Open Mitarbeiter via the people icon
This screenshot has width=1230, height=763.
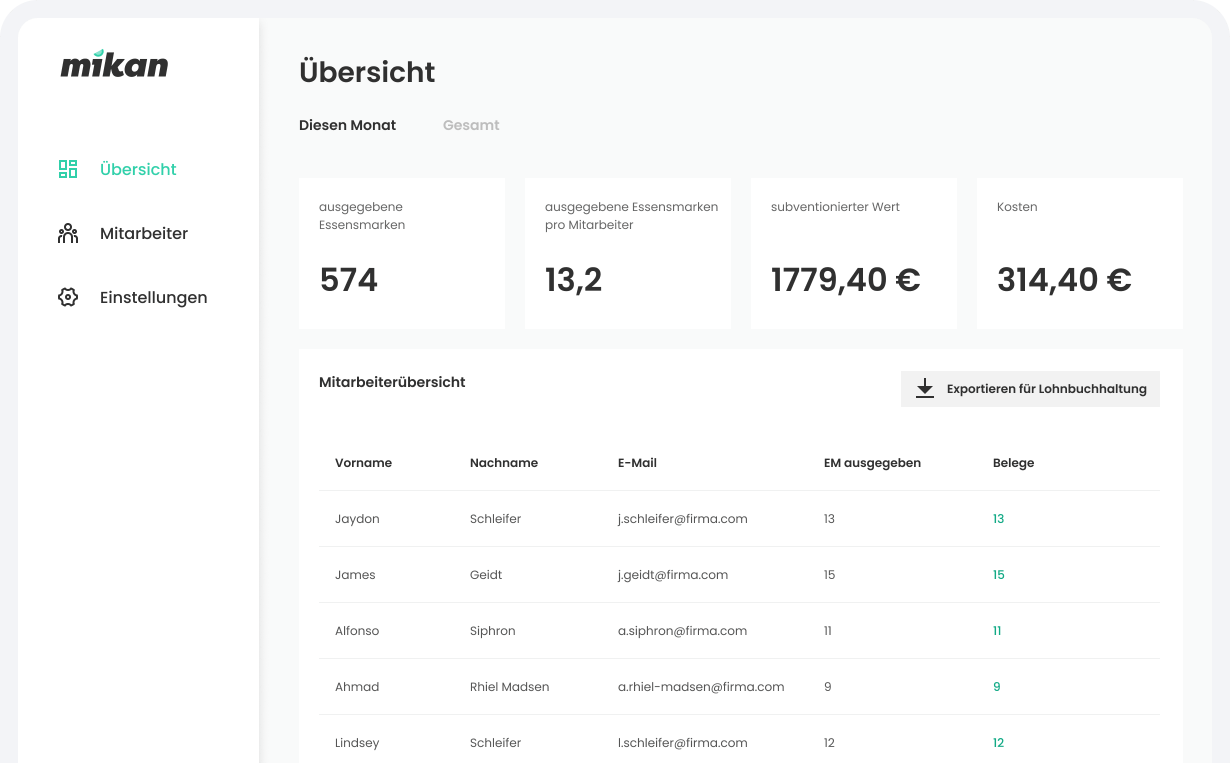click(67, 233)
